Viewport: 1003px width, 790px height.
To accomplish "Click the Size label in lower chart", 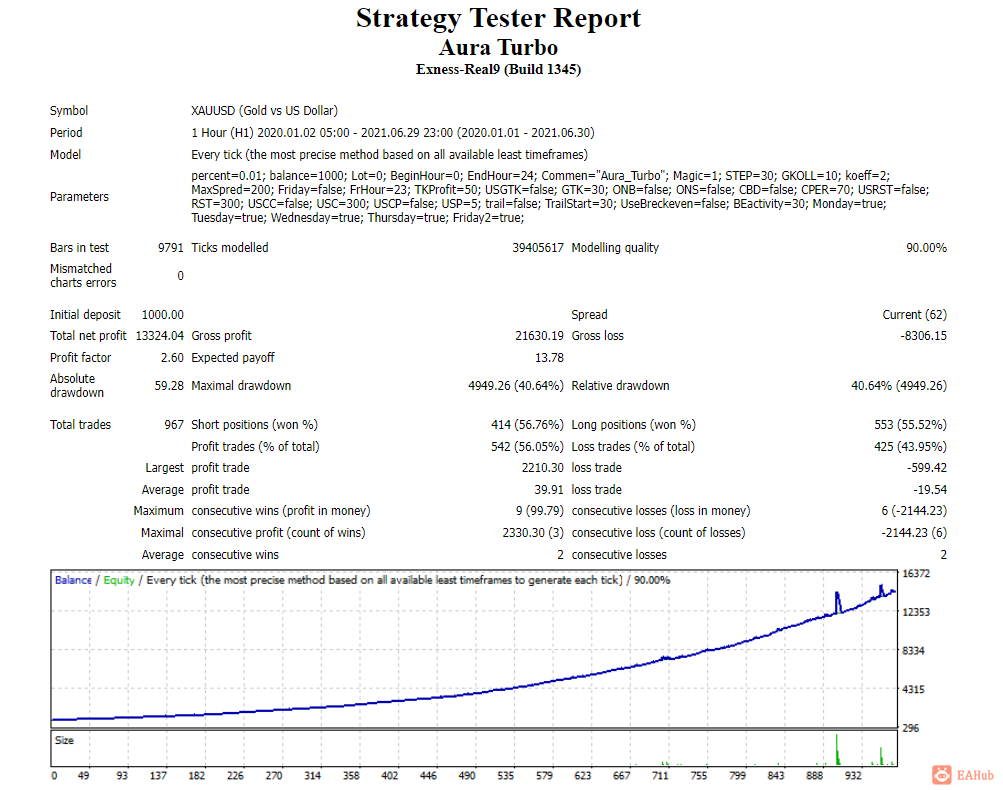I will tap(64, 740).
